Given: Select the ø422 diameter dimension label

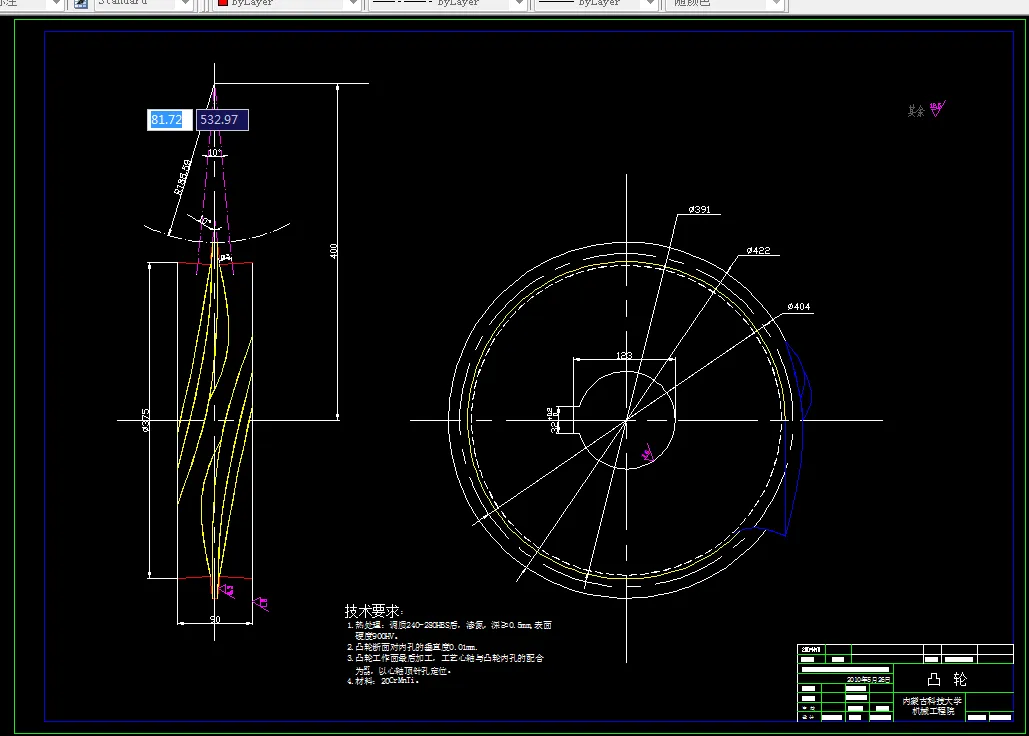Looking at the screenshot, I should point(759,250).
